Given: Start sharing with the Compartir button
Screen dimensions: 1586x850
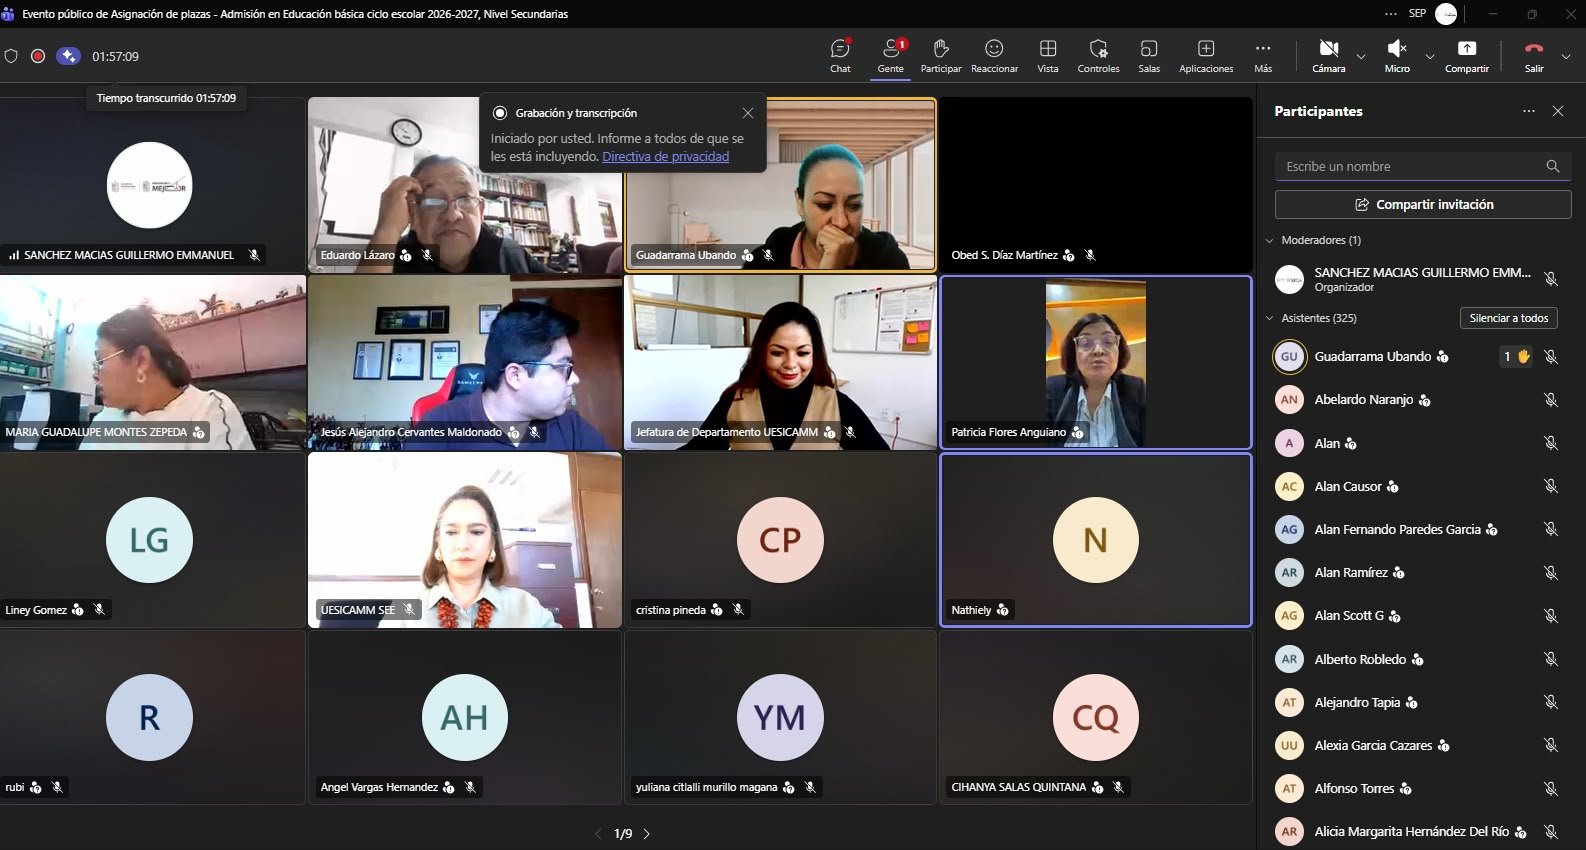Looking at the screenshot, I should 1467,56.
